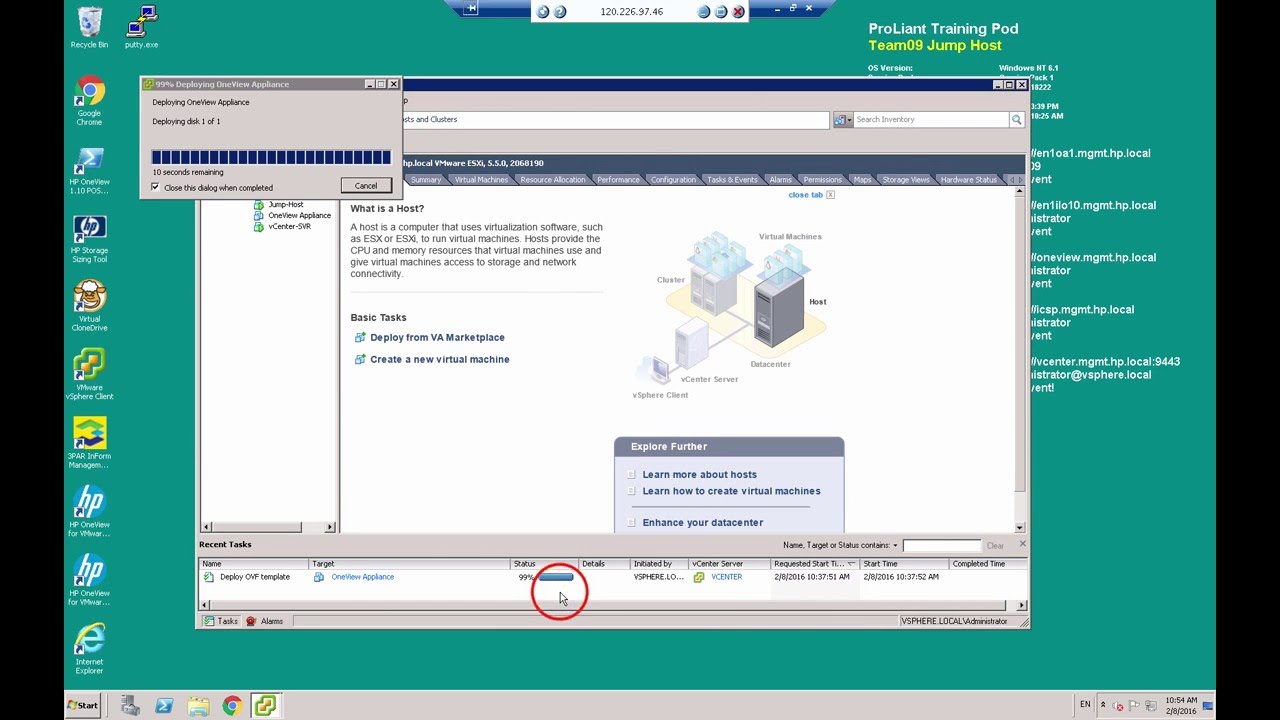This screenshot has width=1280, height=720.
Task: Click the VCENTER server link in Recent Tasks
Action: [726, 577]
